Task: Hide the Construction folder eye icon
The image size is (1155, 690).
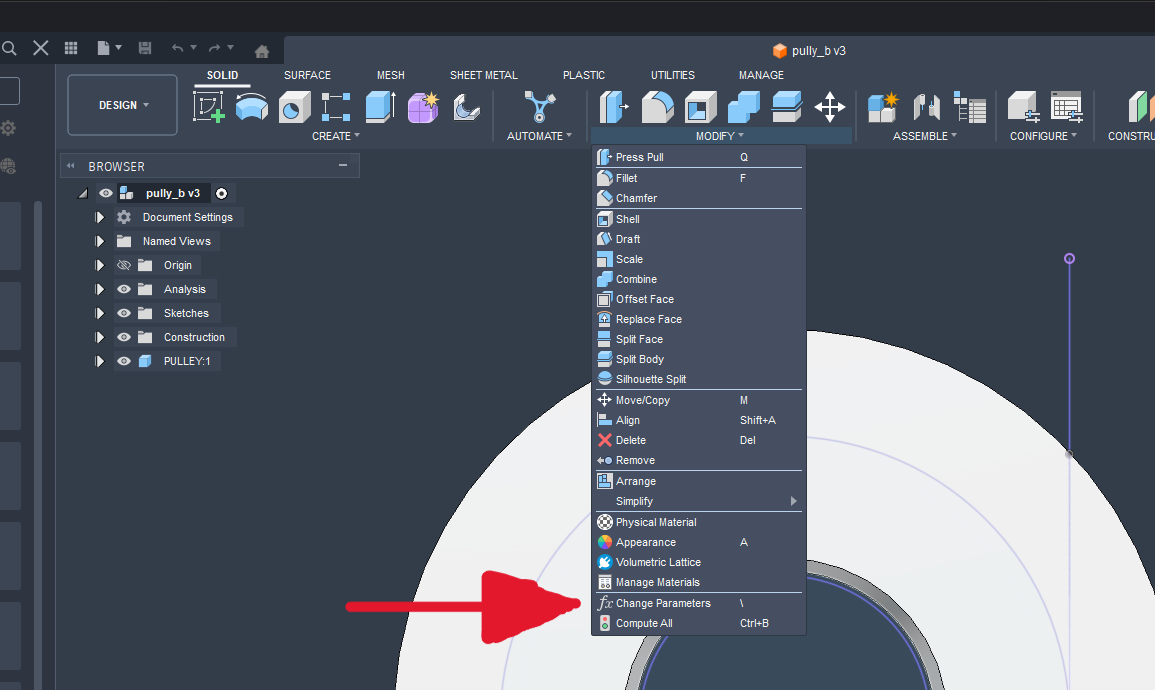Action: [x=124, y=337]
